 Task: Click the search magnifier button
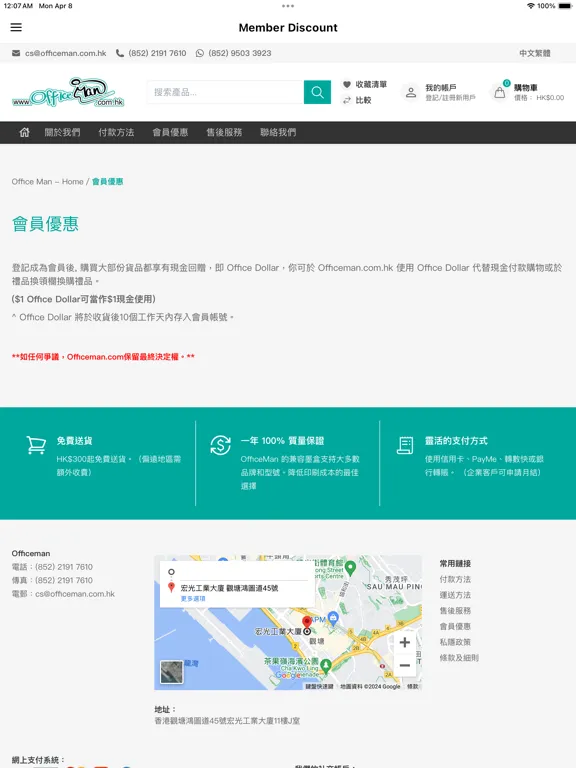click(317, 92)
